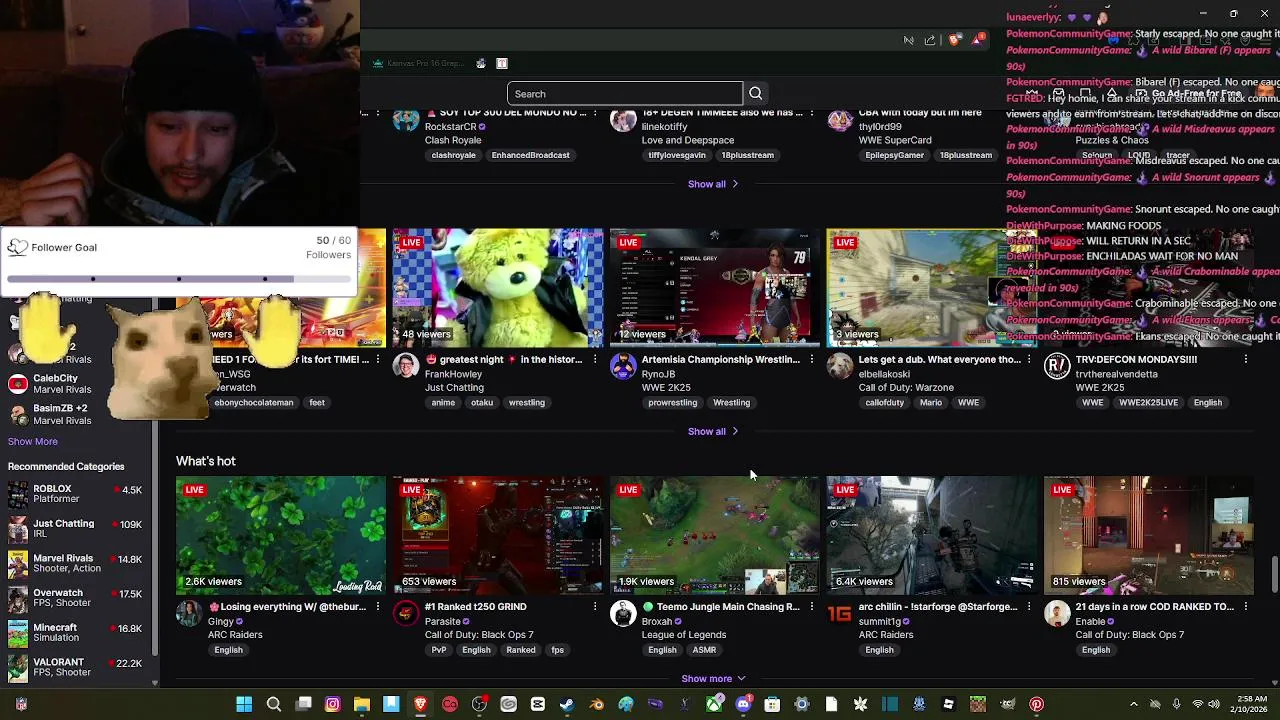1280x720 pixels.
Task: Open Steam from the taskbar
Action: 567,705
